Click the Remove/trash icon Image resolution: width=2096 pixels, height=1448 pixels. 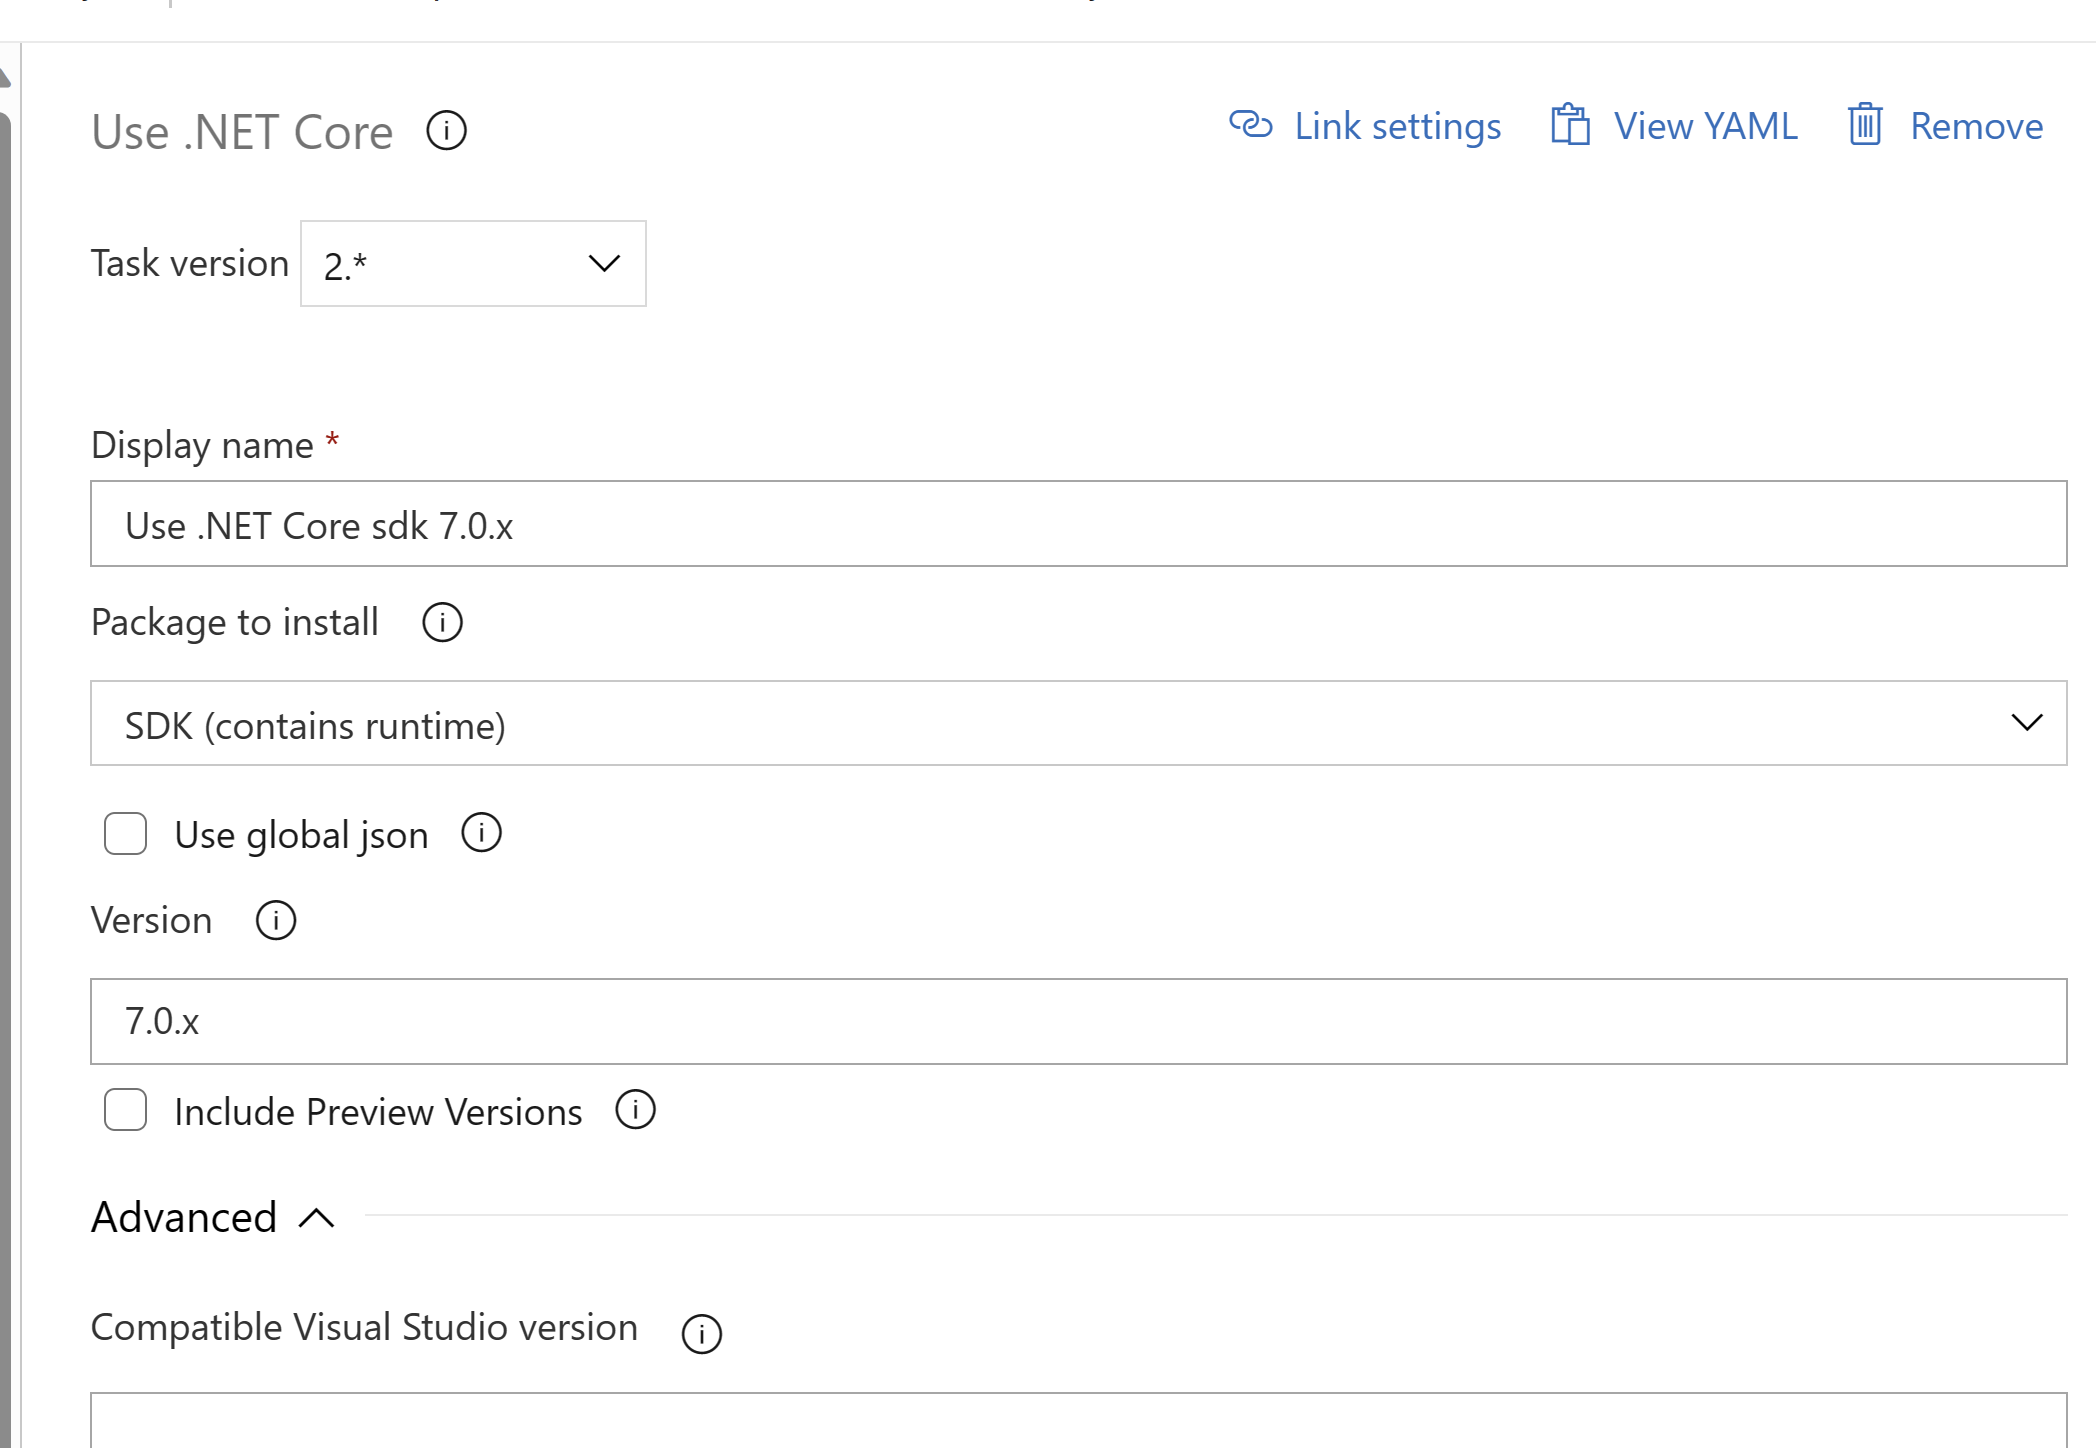click(1860, 126)
